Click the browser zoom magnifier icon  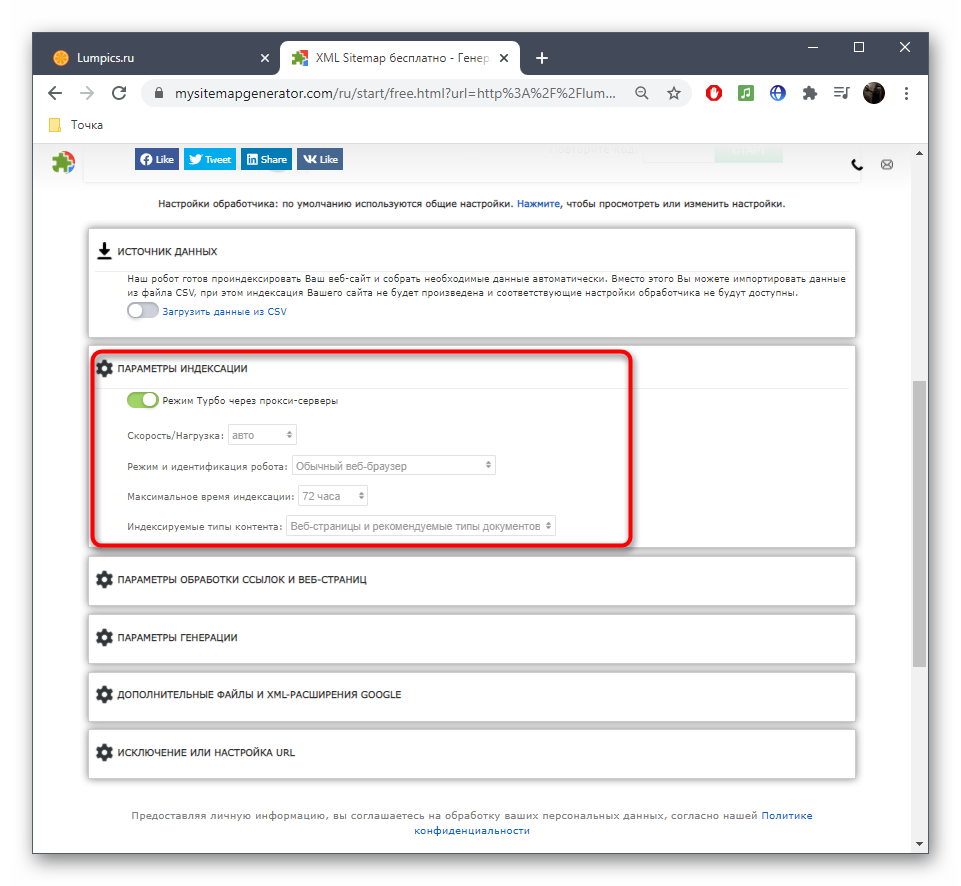[x=642, y=93]
